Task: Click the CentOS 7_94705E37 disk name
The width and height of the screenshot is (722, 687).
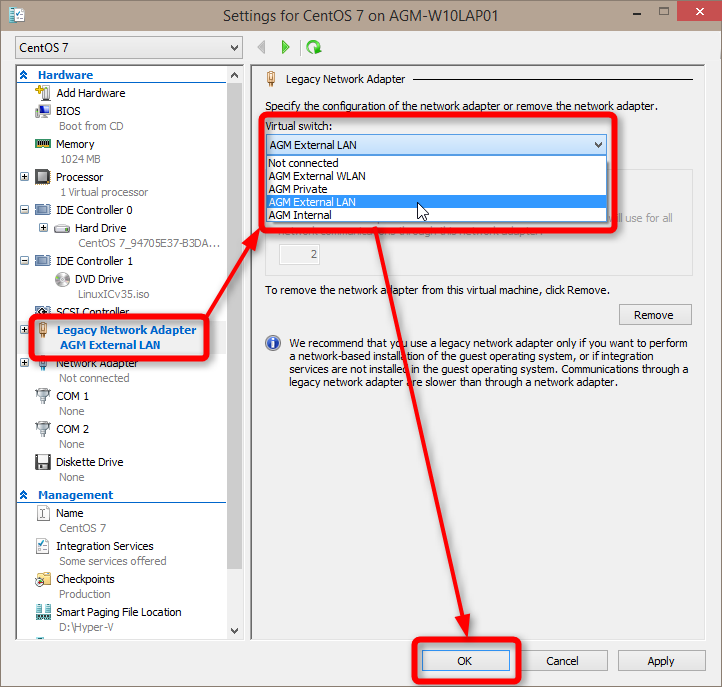Action: coord(149,243)
